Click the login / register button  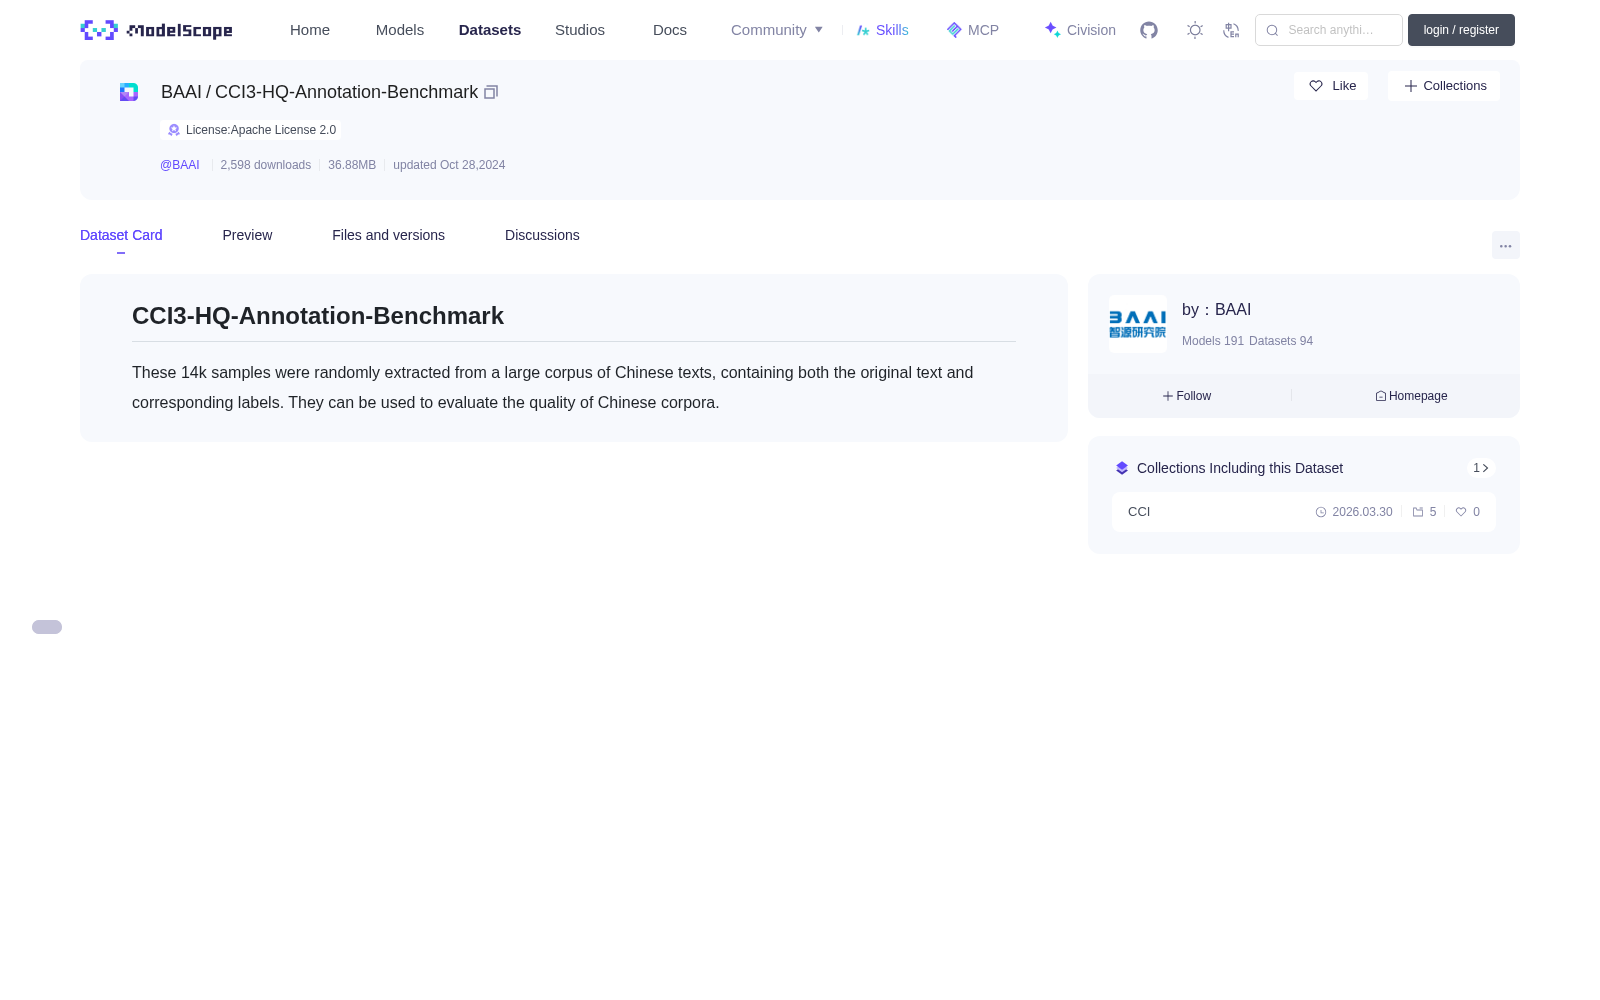pos(1461,30)
